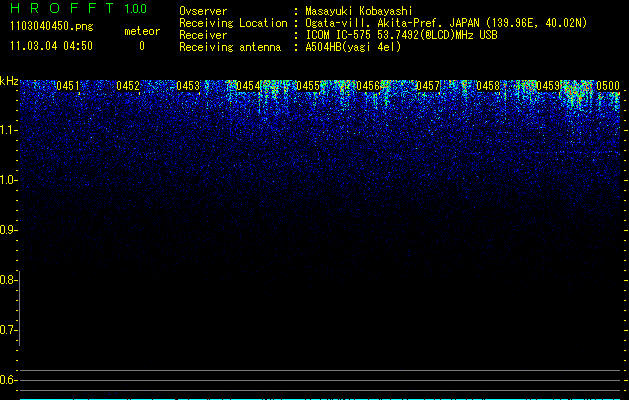Click the 0455 time marker
The image size is (629, 400).
click(308, 86)
